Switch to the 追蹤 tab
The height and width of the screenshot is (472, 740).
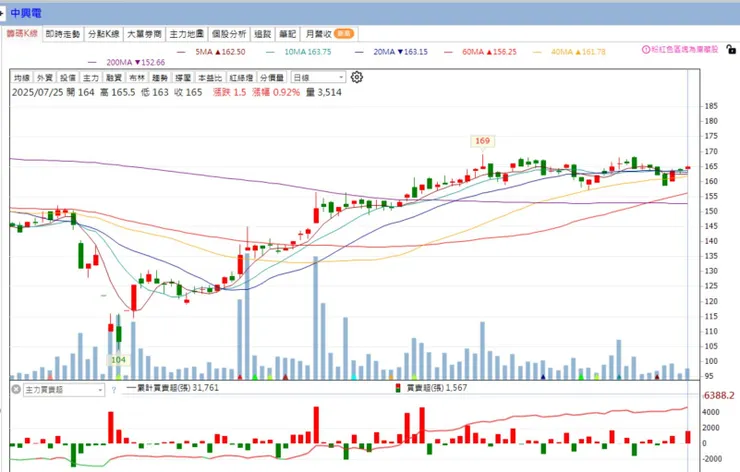coord(262,34)
